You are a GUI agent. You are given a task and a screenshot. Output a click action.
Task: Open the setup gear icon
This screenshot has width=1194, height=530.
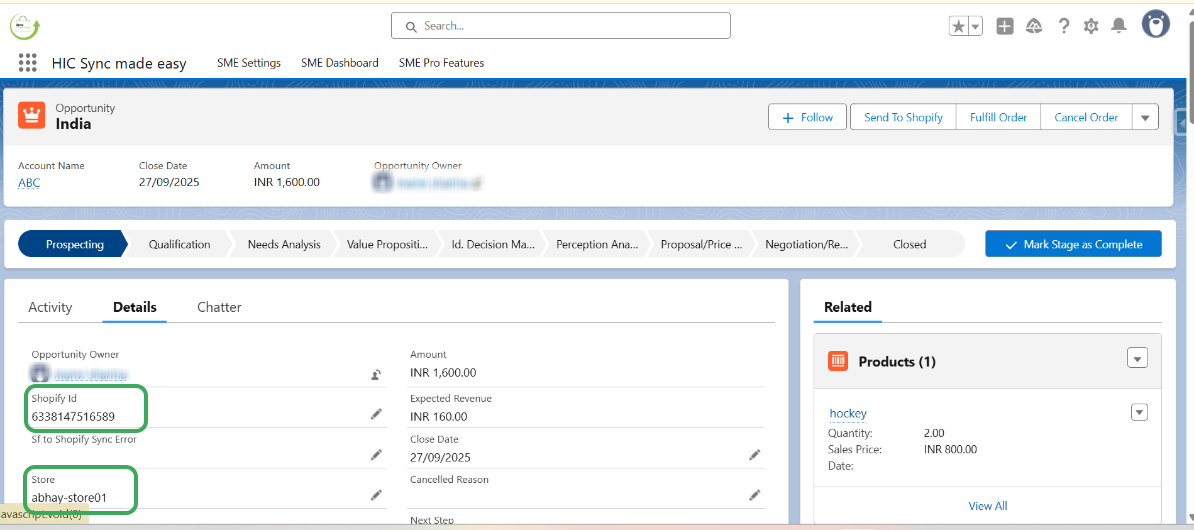[1091, 26]
